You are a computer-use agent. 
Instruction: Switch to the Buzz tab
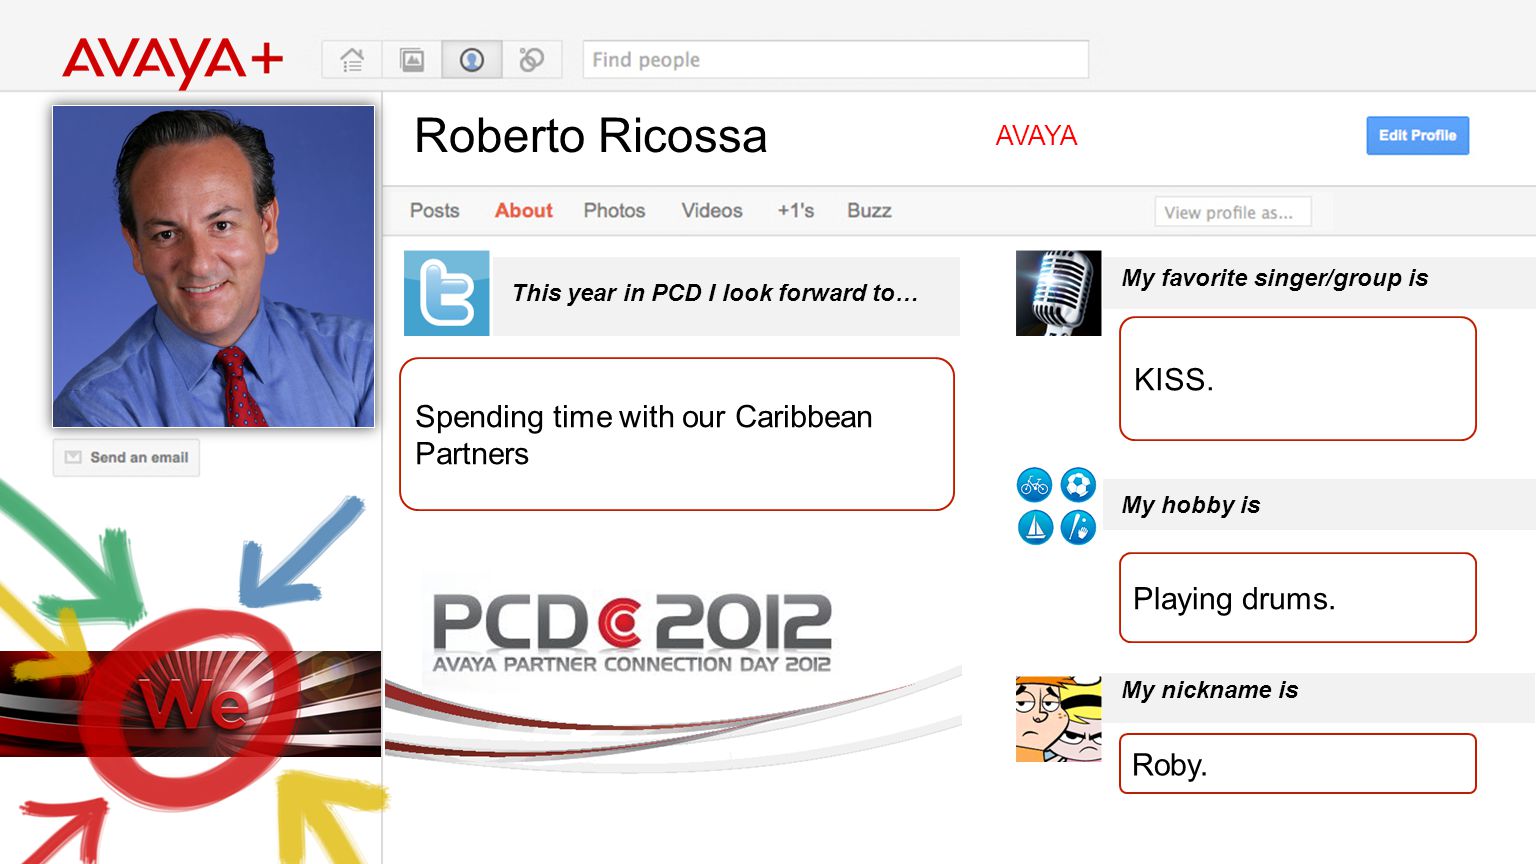(x=869, y=211)
